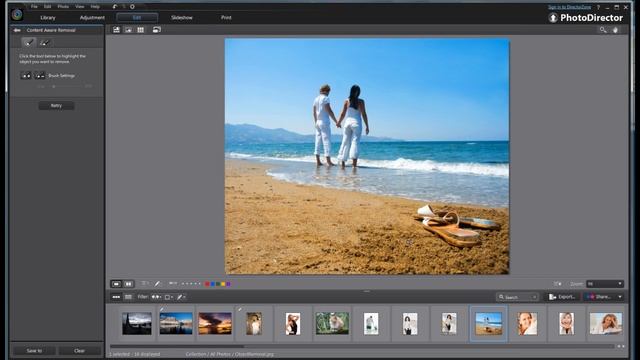The width and height of the screenshot is (640, 360).
Task: Select the cat in grass thumbnail
Action: coord(332,323)
